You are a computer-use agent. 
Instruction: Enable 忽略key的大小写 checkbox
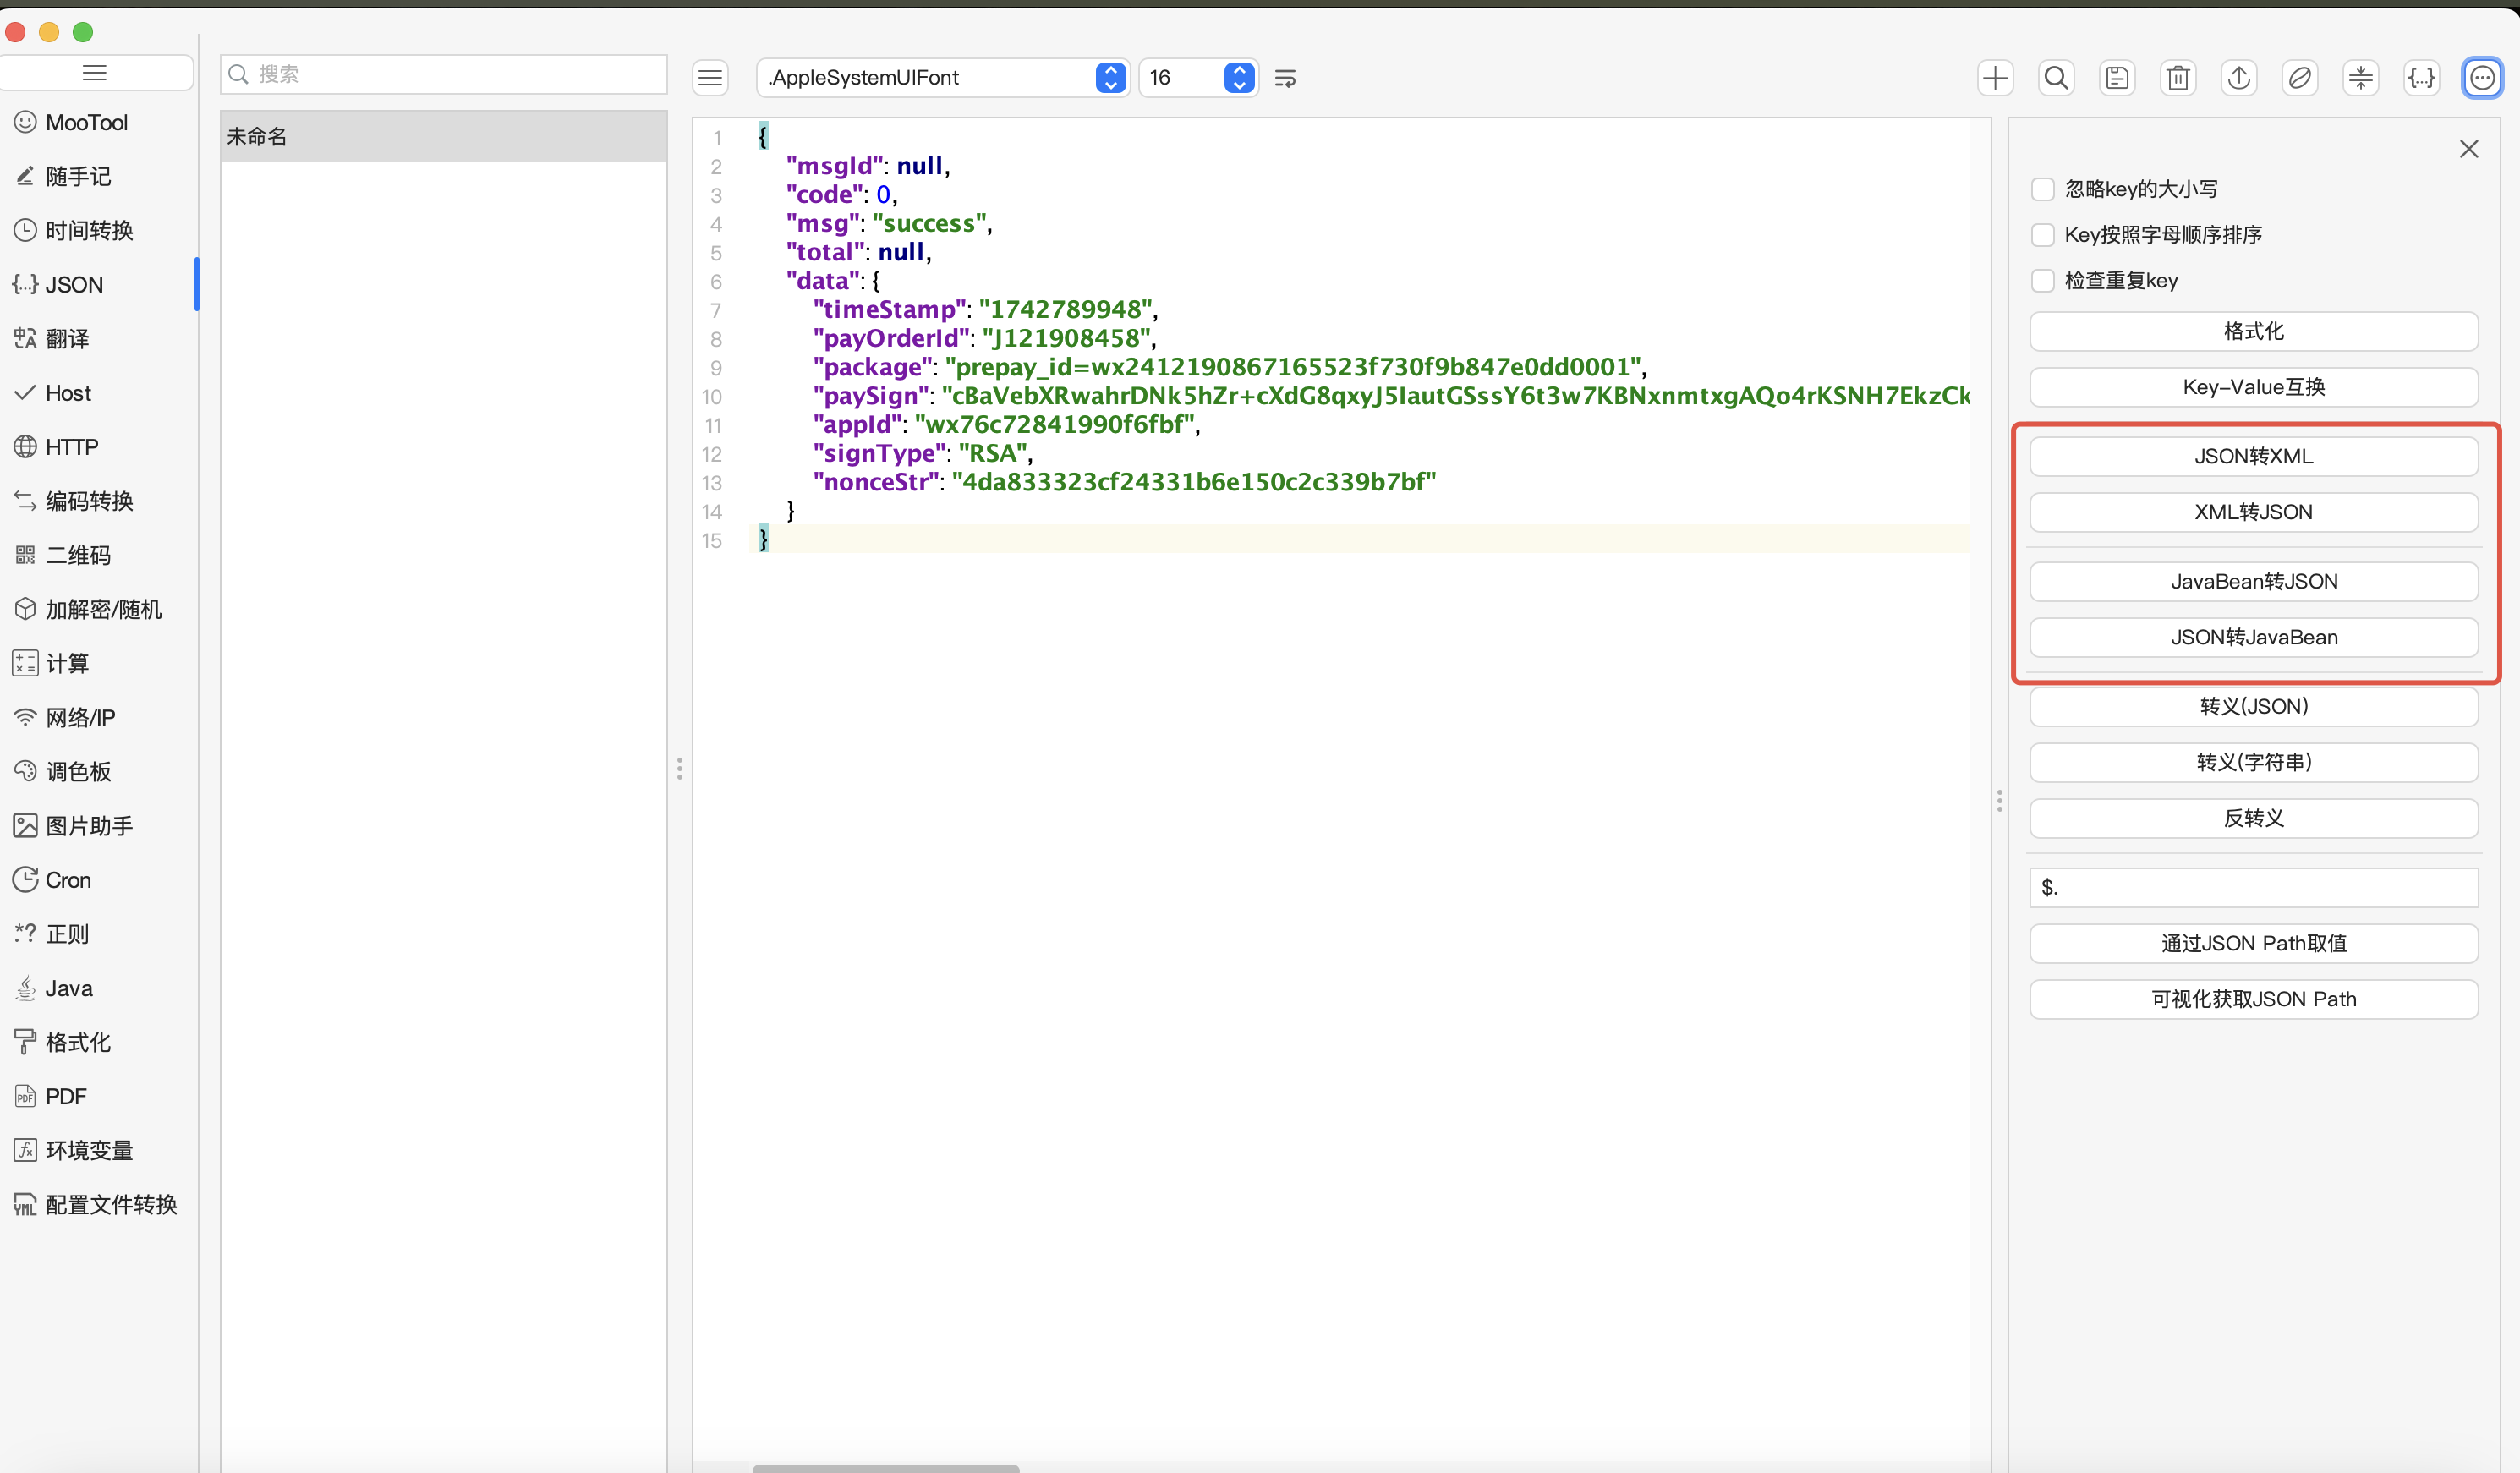[x=2042, y=189]
